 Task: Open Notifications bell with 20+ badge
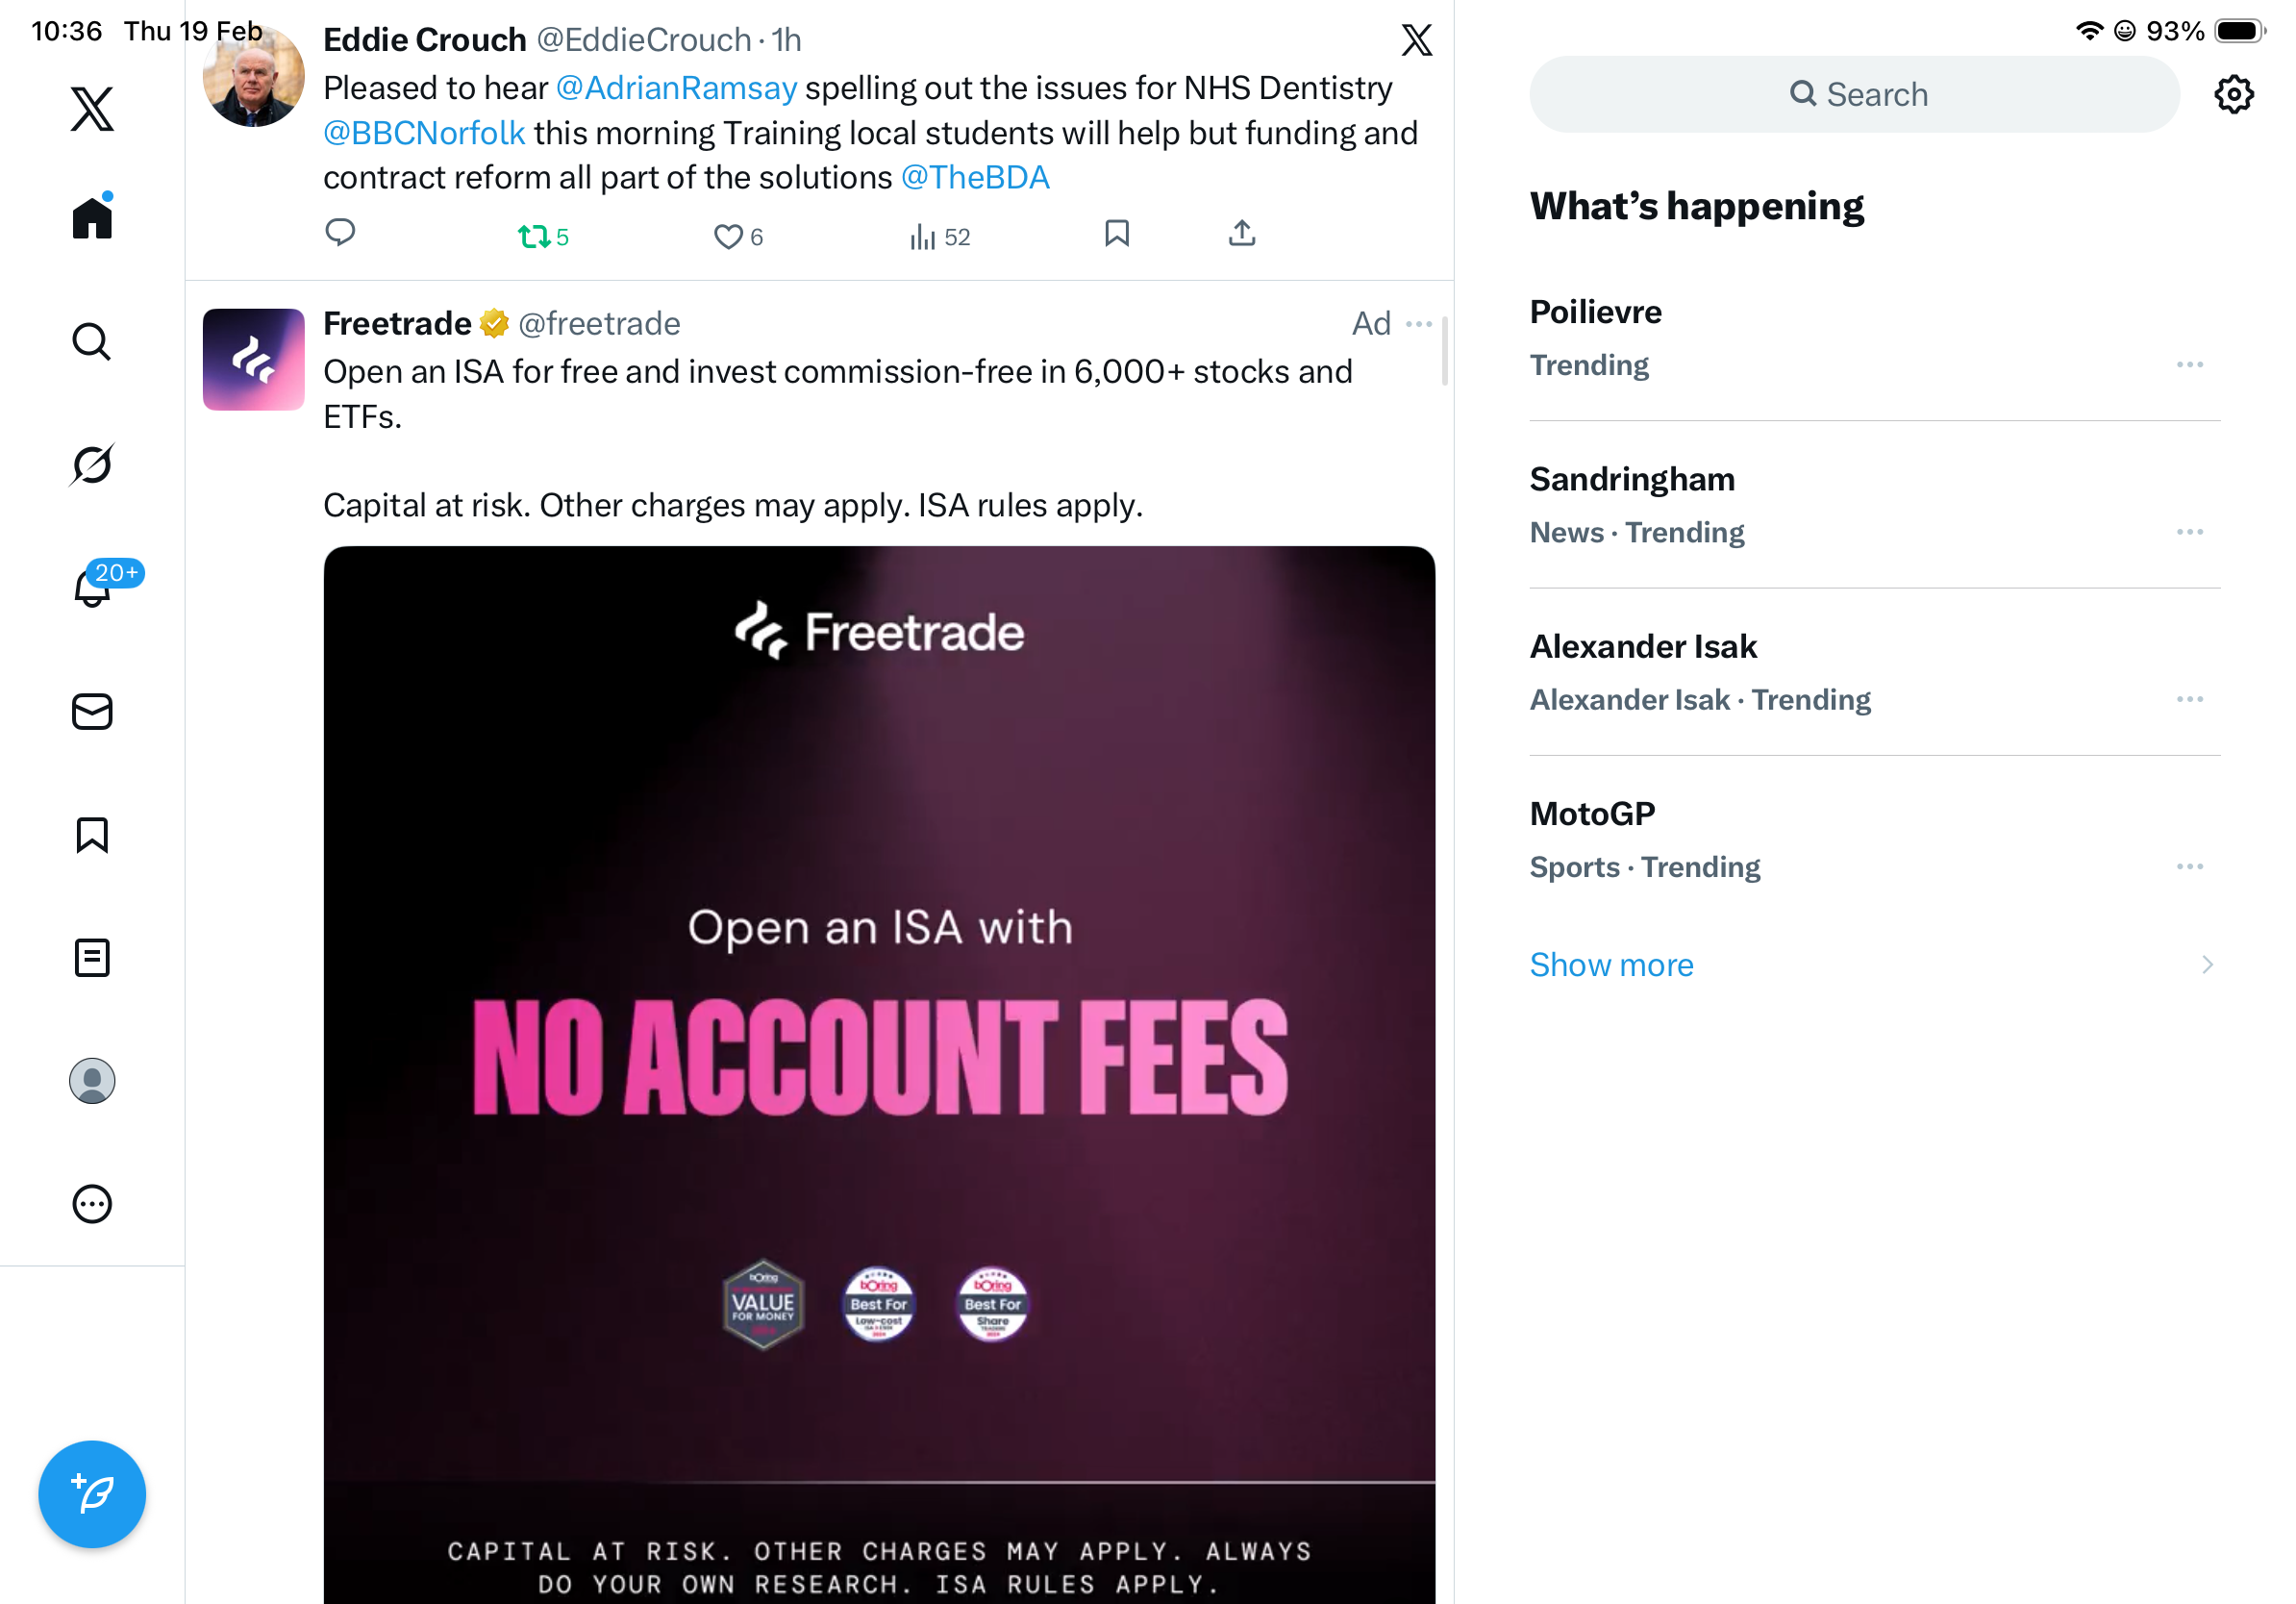coord(94,587)
